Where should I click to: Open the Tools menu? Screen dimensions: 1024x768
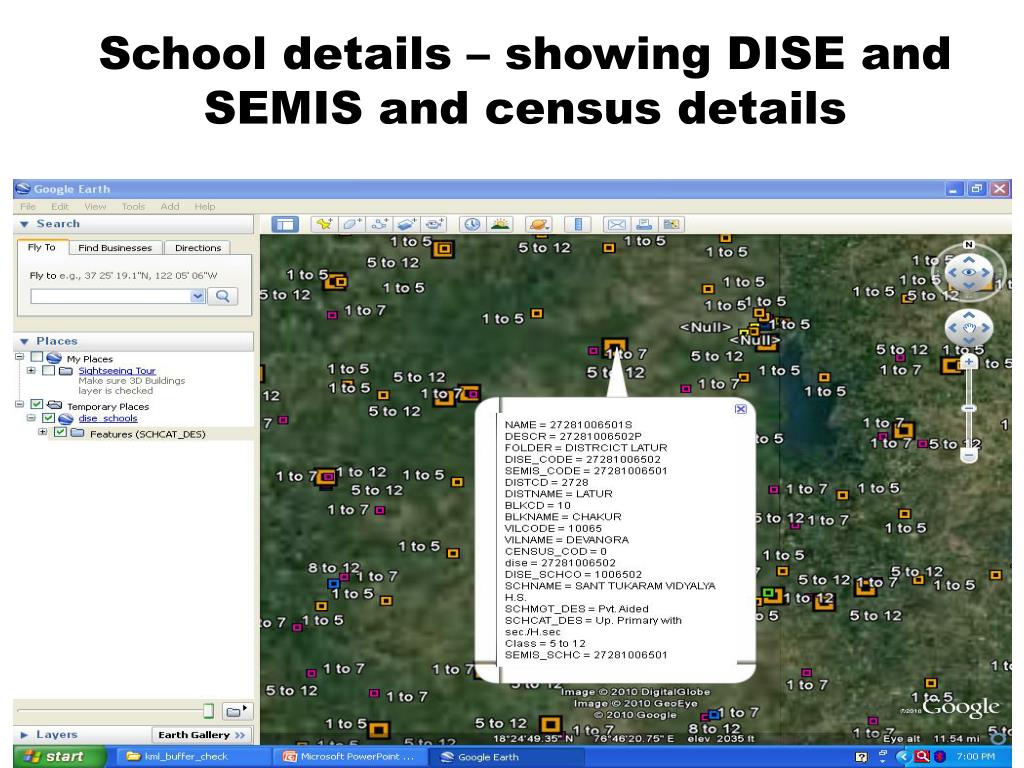coord(133,206)
